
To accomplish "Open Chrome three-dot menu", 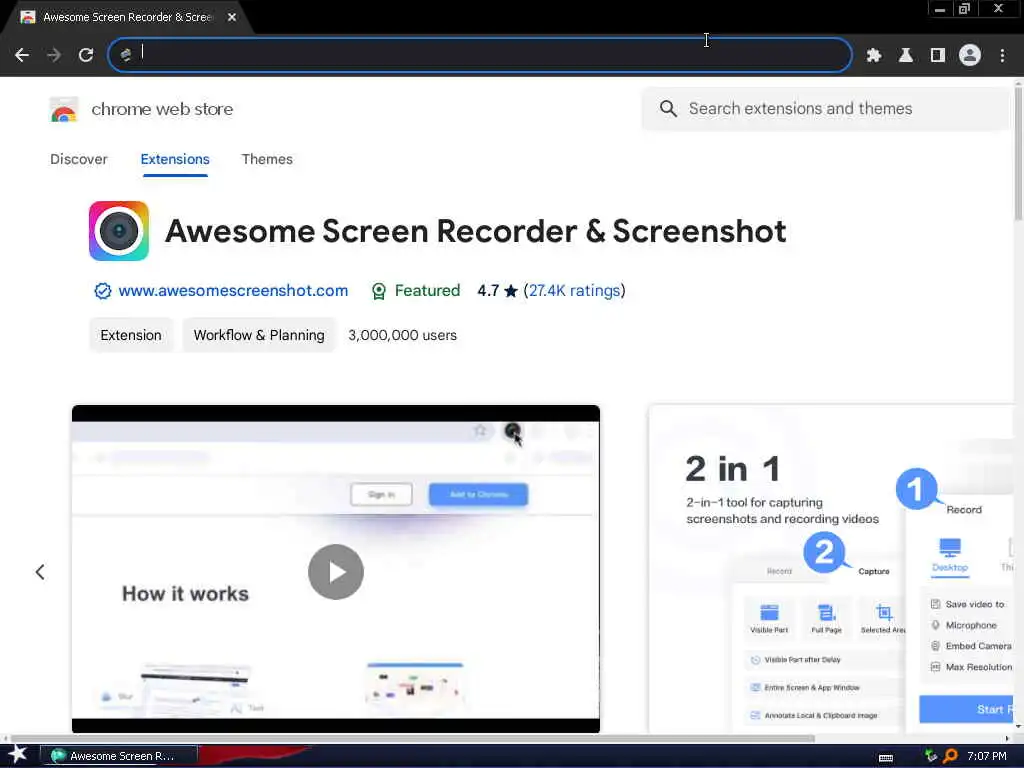I will 1002,55.
